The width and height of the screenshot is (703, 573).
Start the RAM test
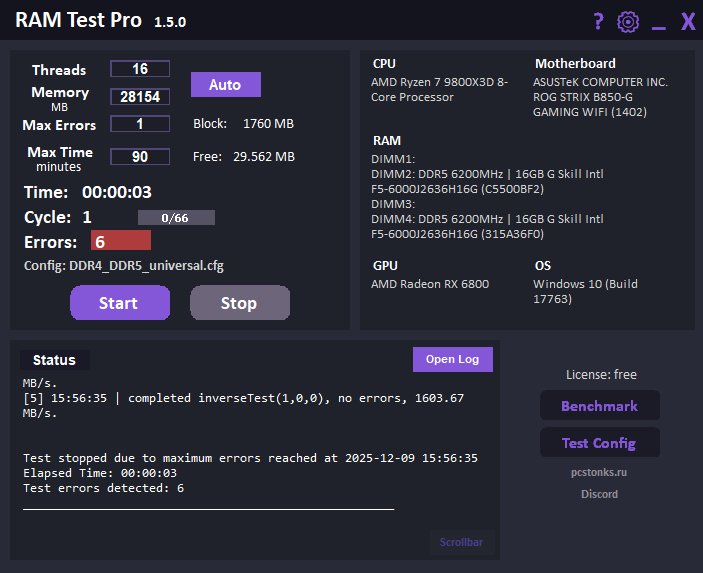[120, 303]
